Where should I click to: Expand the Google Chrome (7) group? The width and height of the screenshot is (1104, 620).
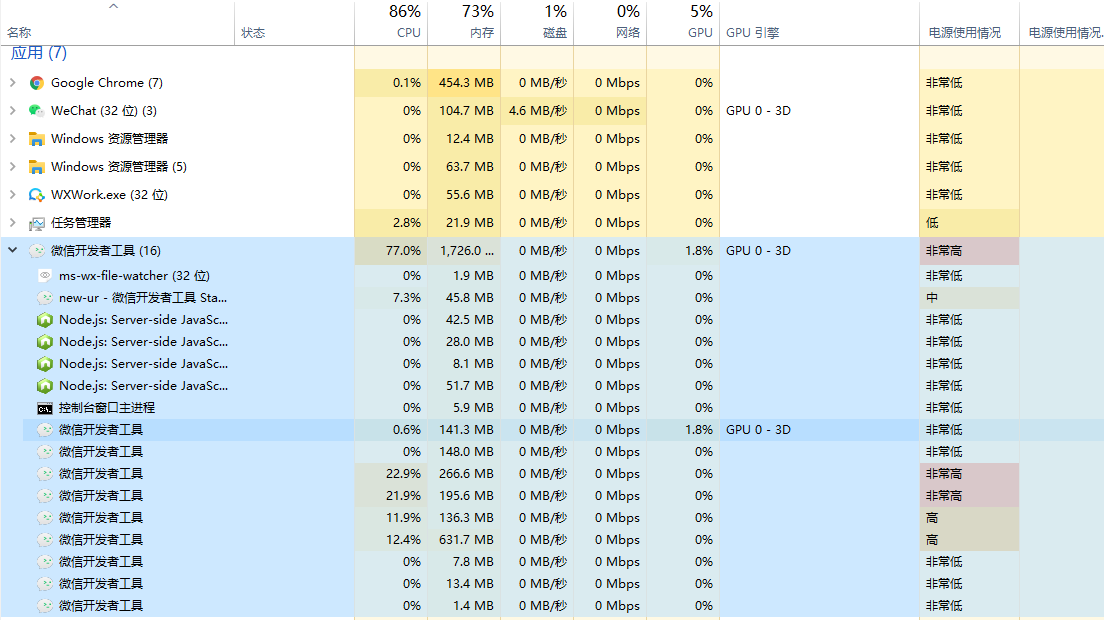(x=13, y=82)
